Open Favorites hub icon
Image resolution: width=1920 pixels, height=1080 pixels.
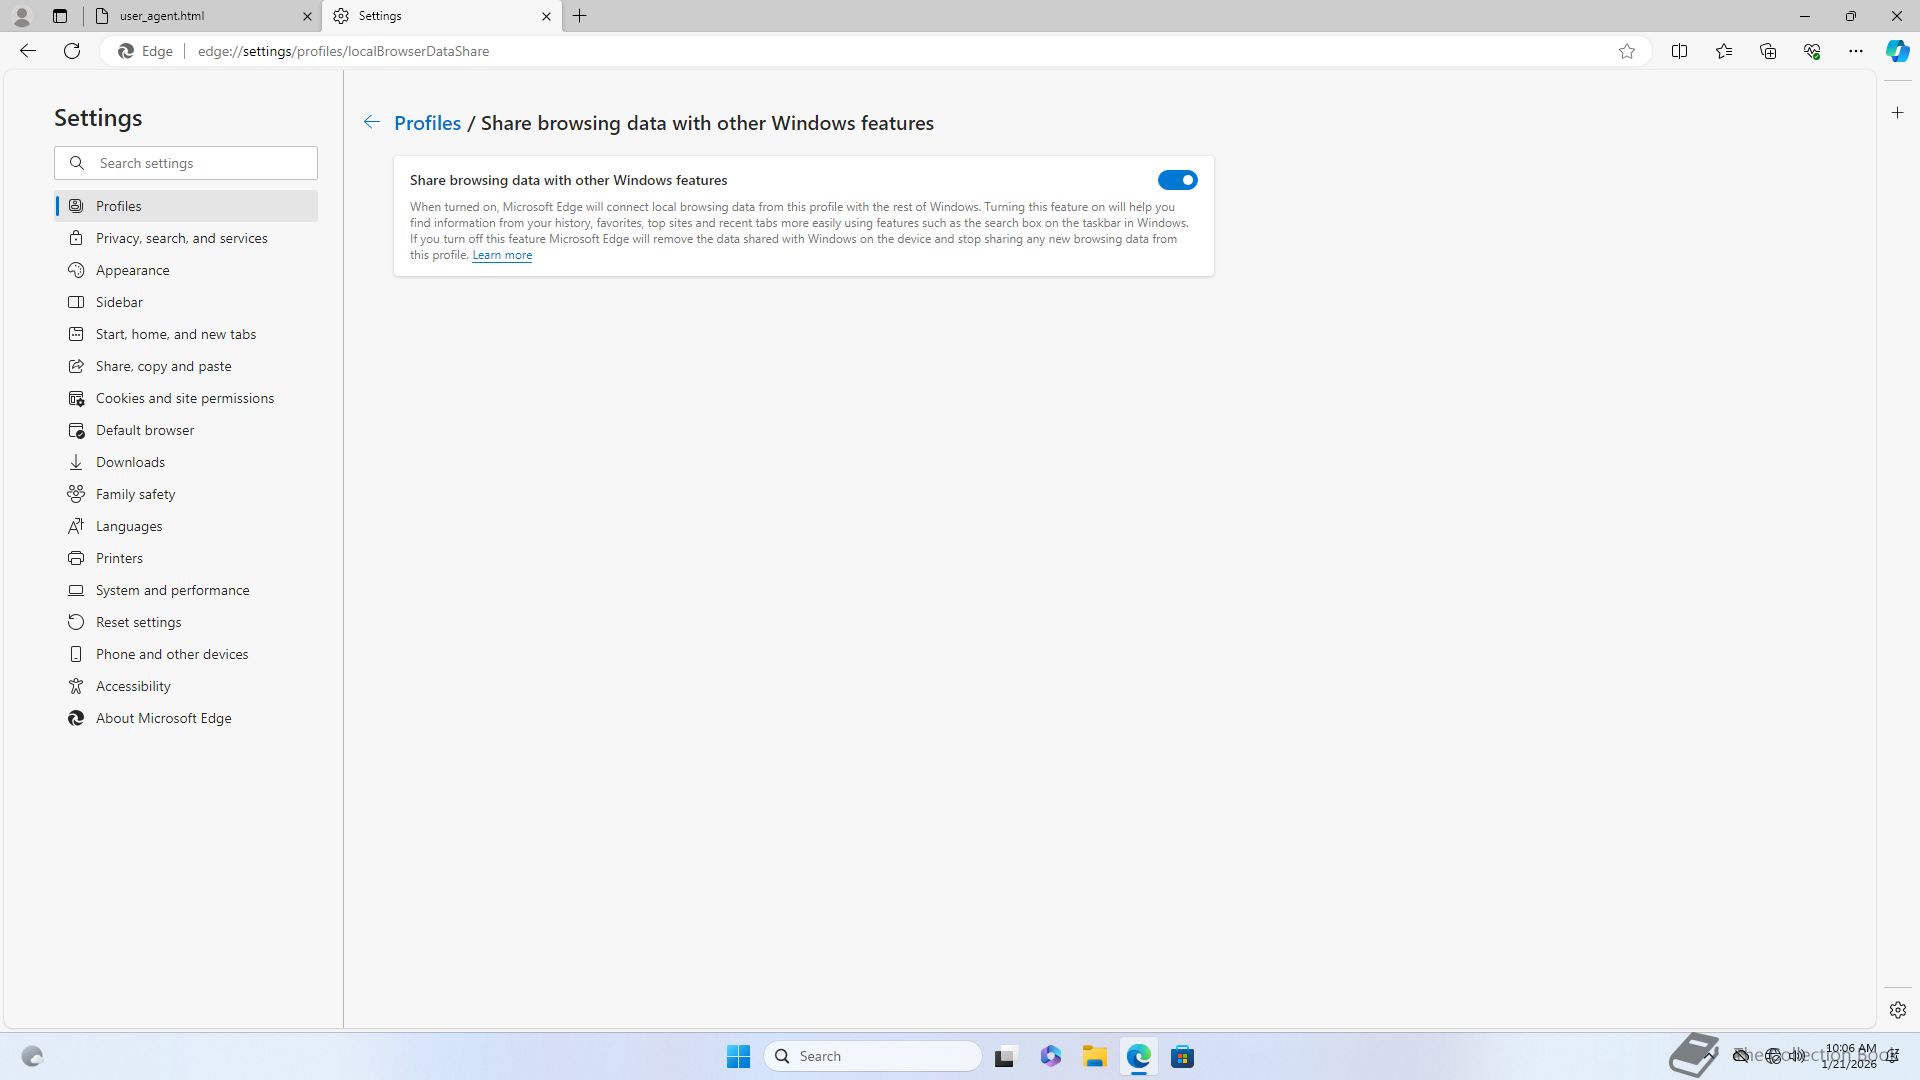pyautogui.click(x=1723, y=51)
